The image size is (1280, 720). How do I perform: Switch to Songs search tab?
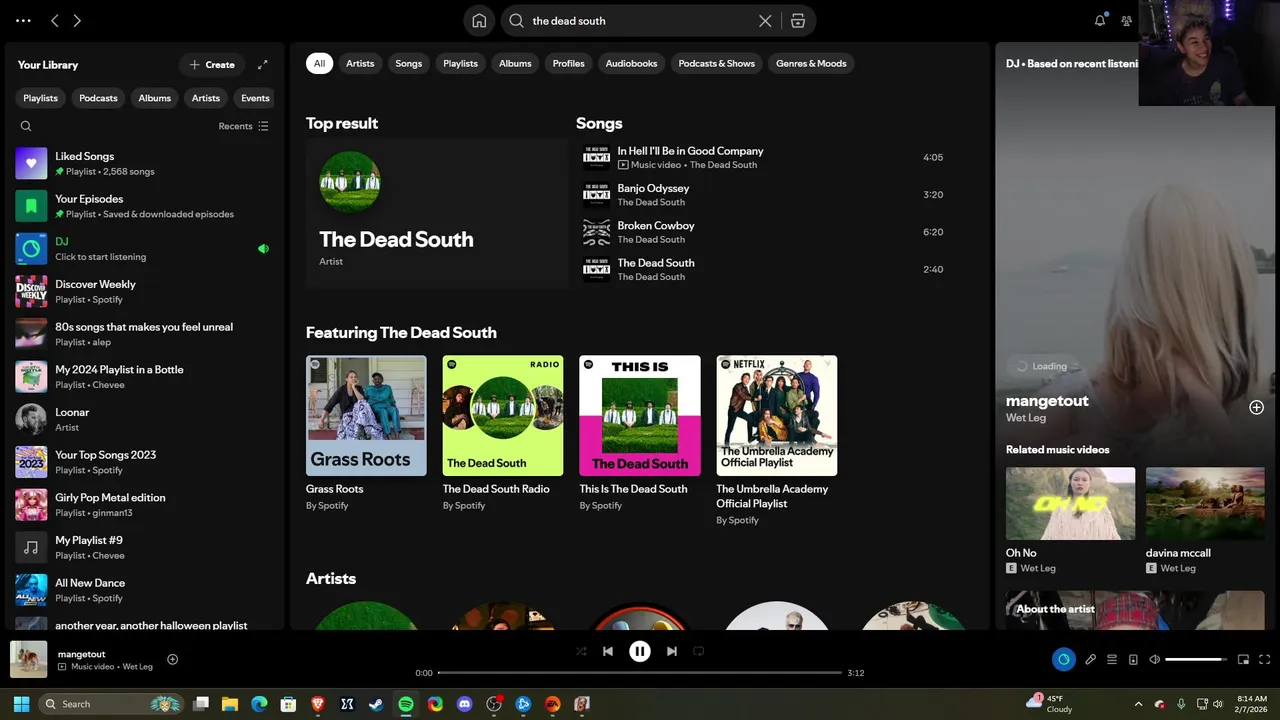coord(409,63)
